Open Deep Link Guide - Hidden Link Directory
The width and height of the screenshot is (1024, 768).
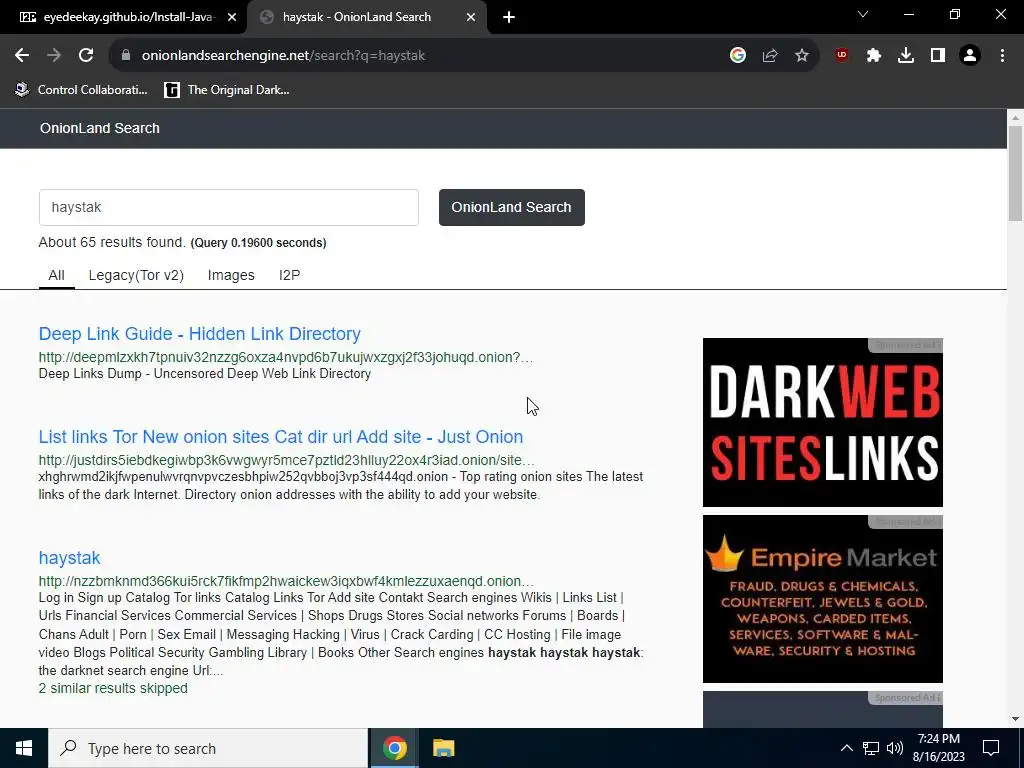(x=199, y=334)
